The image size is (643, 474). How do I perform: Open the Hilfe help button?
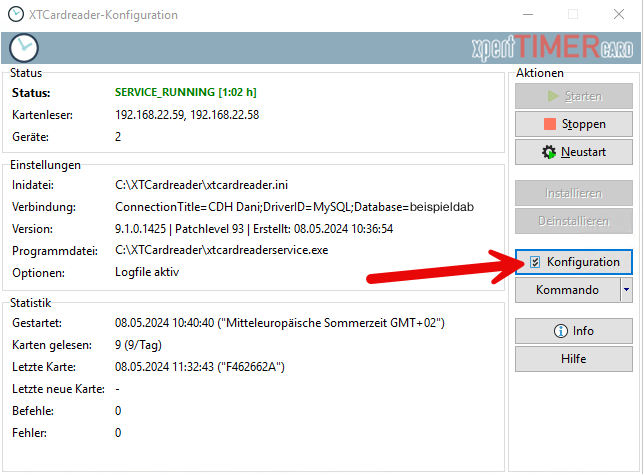[573, 359]
